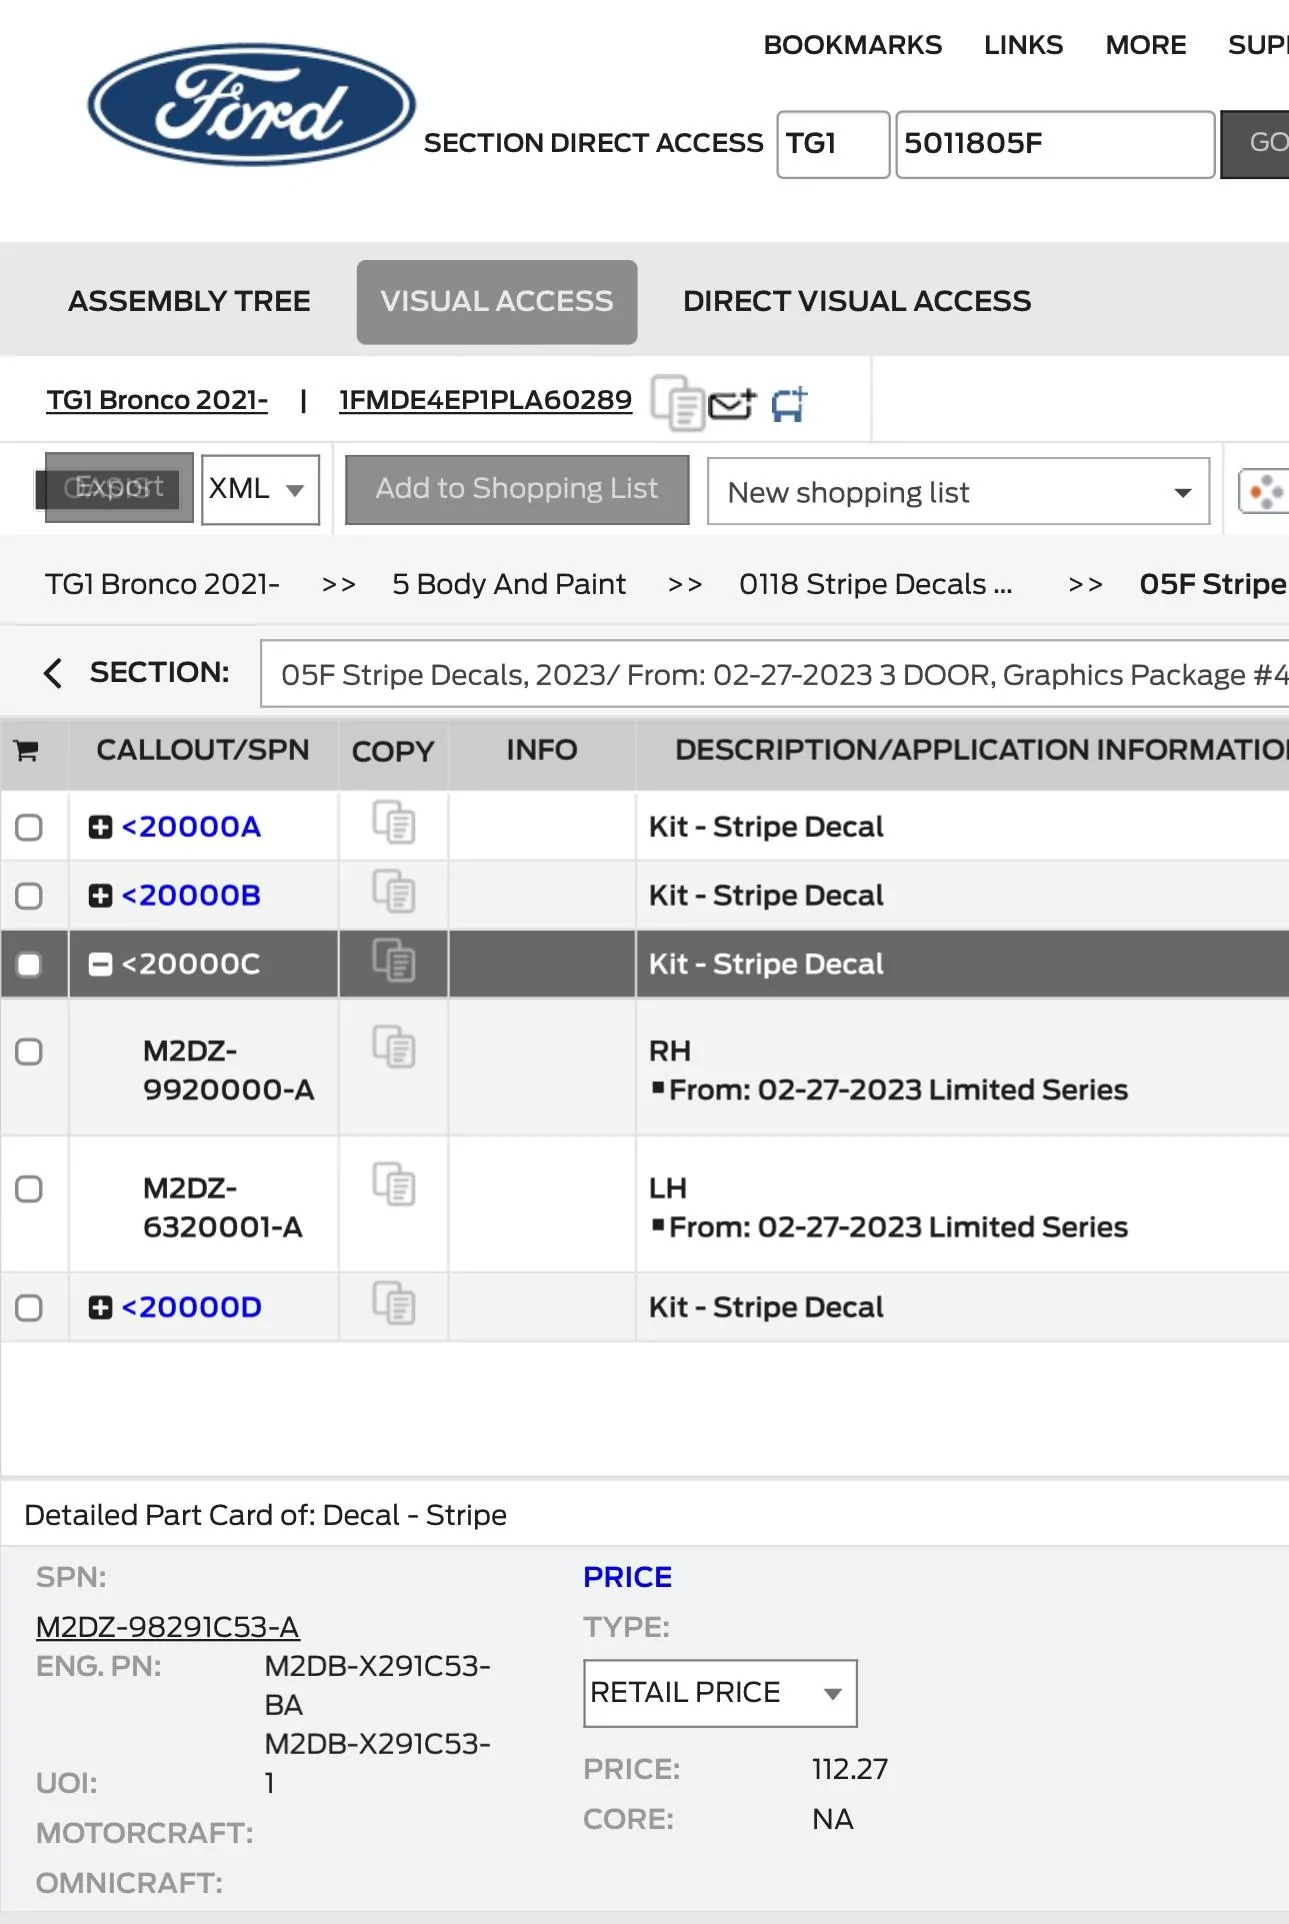This screenshot has height=1924, width=1289.
Task: Click Add to Shopping List button
Action: (x=517, y=489)
